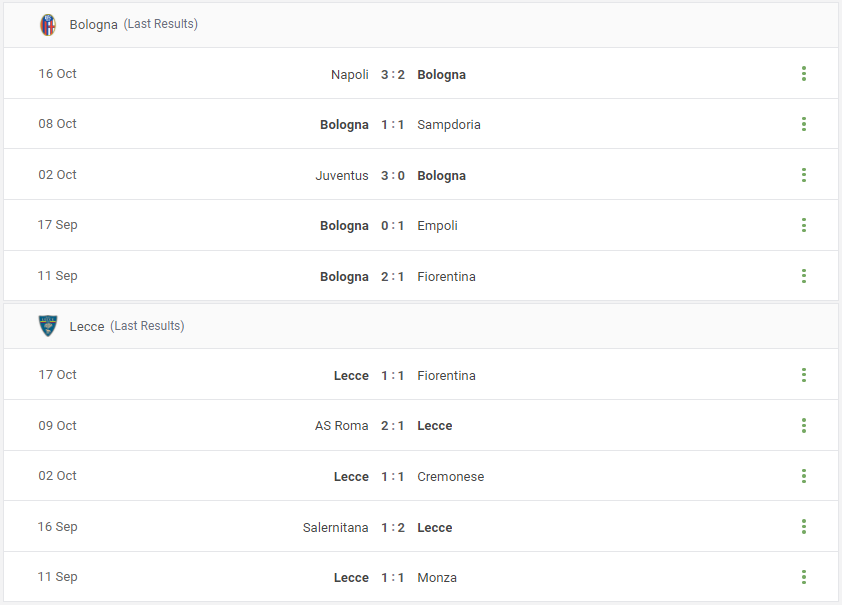Open Lecce team page from header
842x605 pixels.
(86, 326)
